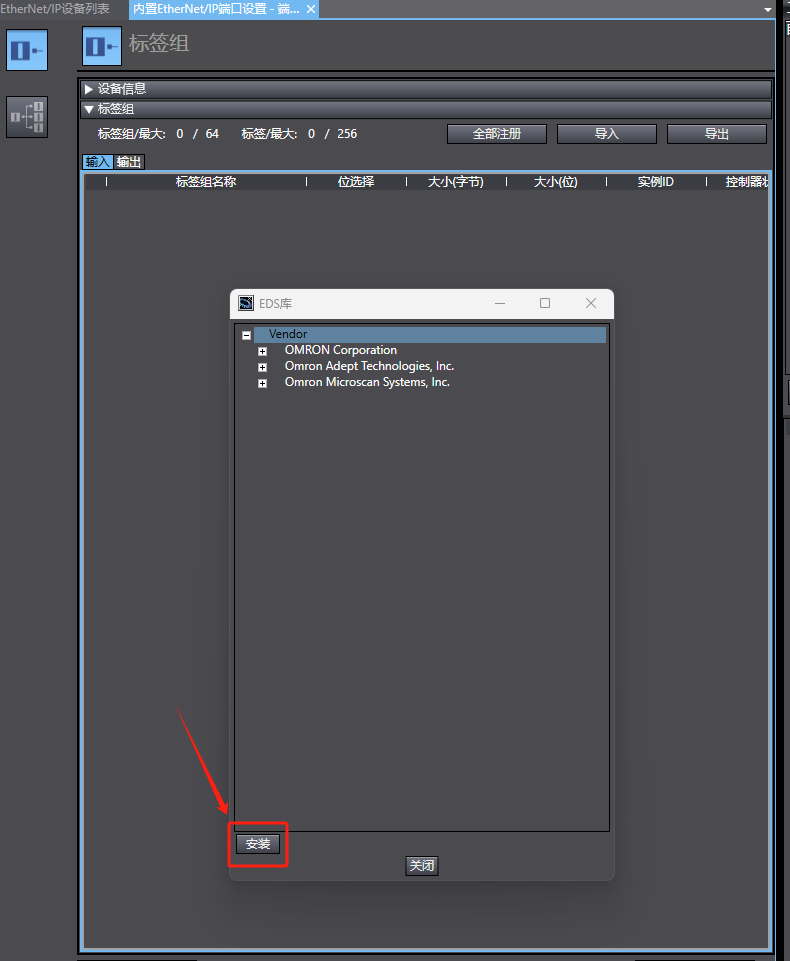Screen dimensions: 790x961
Task: Click the 导入 button
Action: [x=607, y=134]
